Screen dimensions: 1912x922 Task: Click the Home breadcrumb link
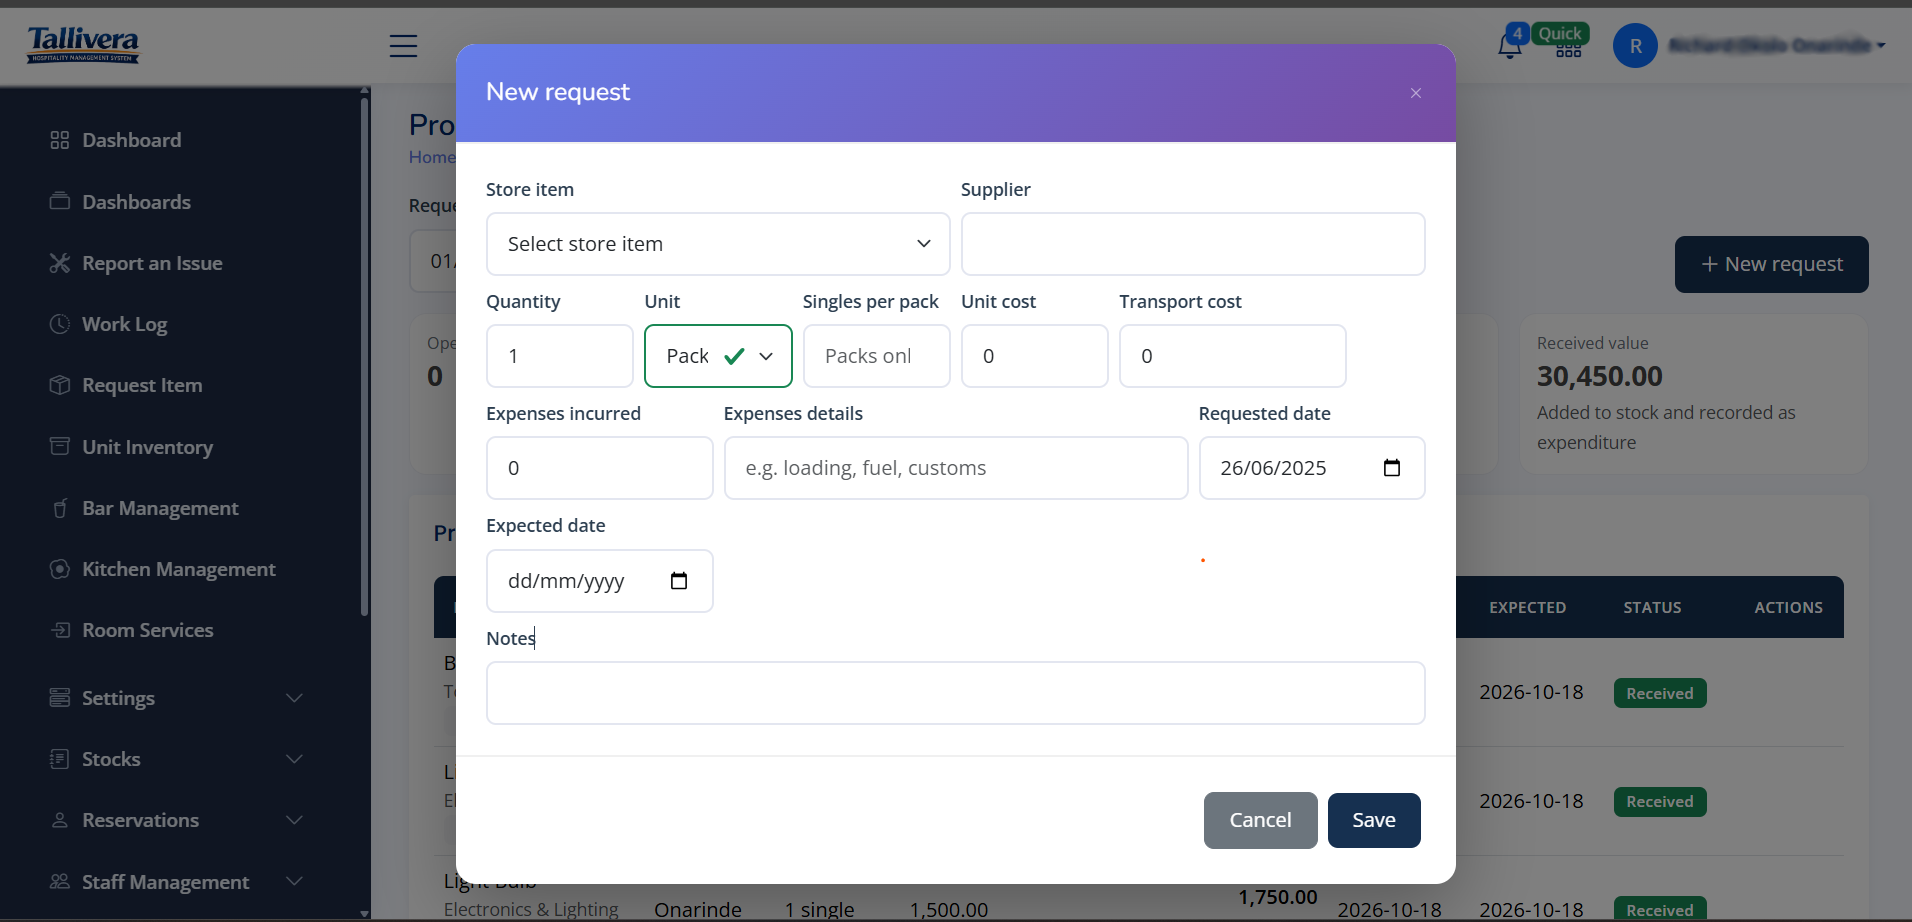pos(432,157)
